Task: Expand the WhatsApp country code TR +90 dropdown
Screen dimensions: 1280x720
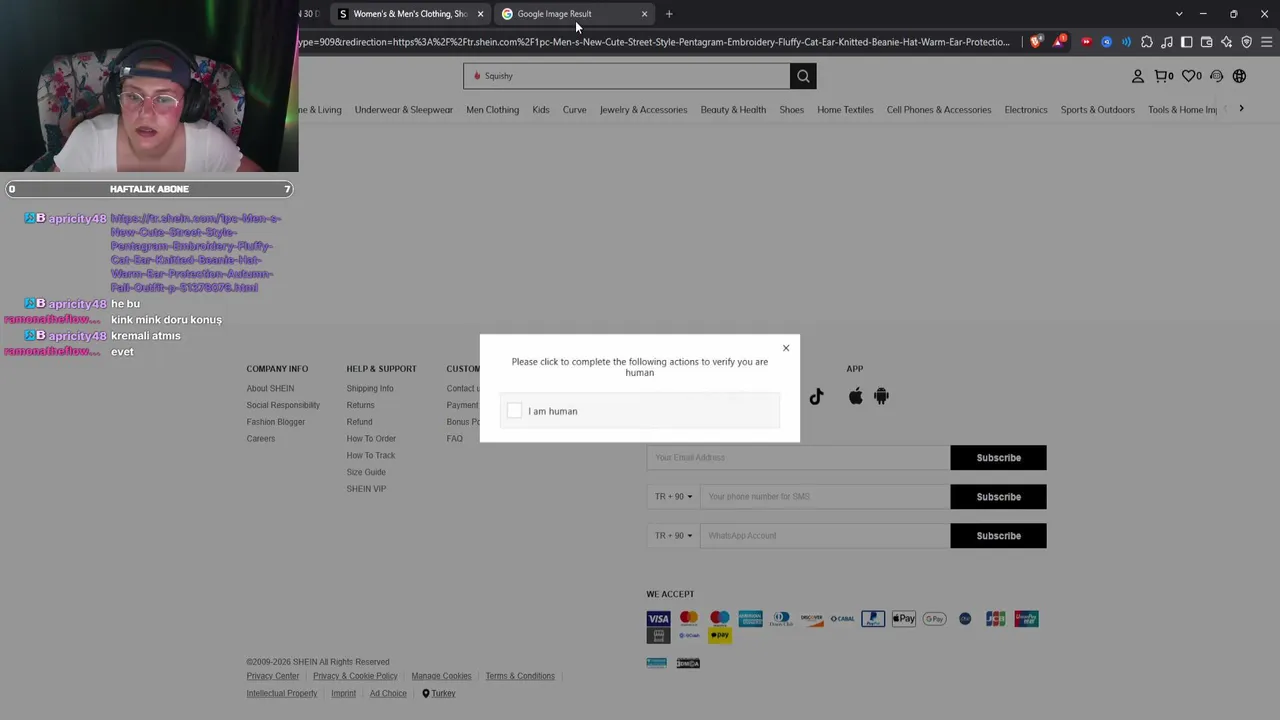Action: click(674, 536)
